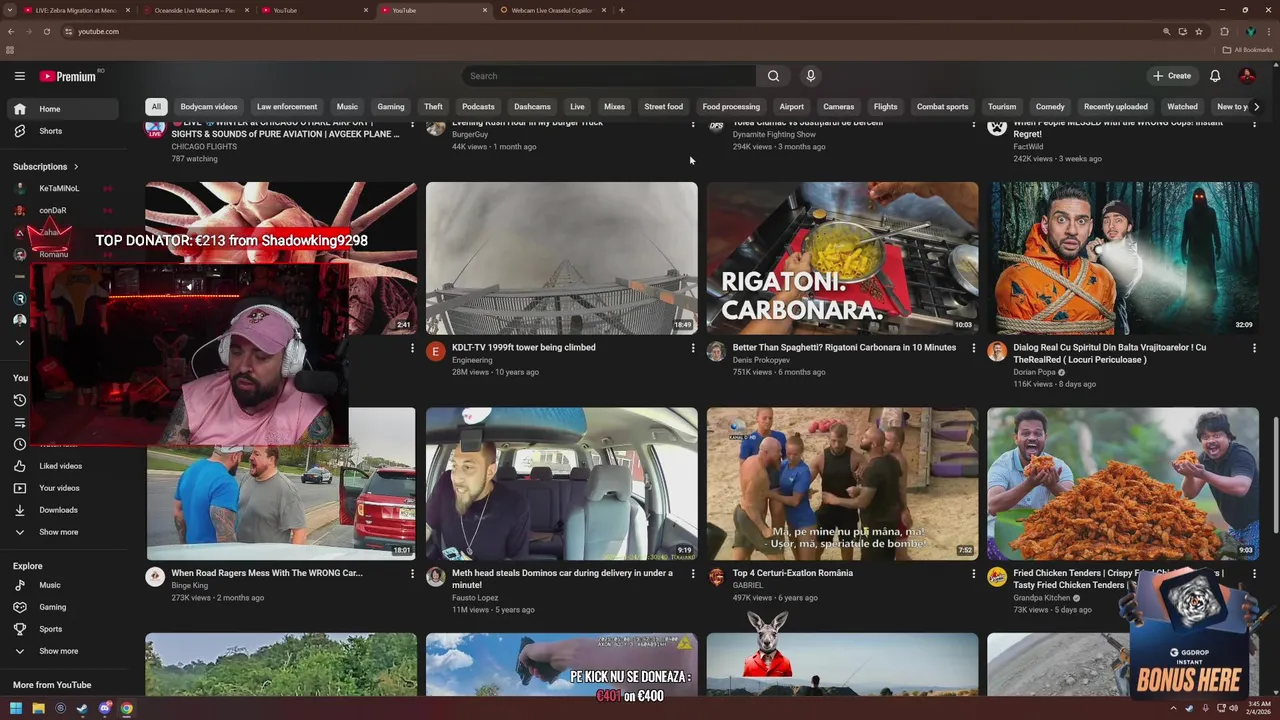1280x720 pixels.
Task: Open options menu for KDLT-TV tower video
Action: (693, 348)
